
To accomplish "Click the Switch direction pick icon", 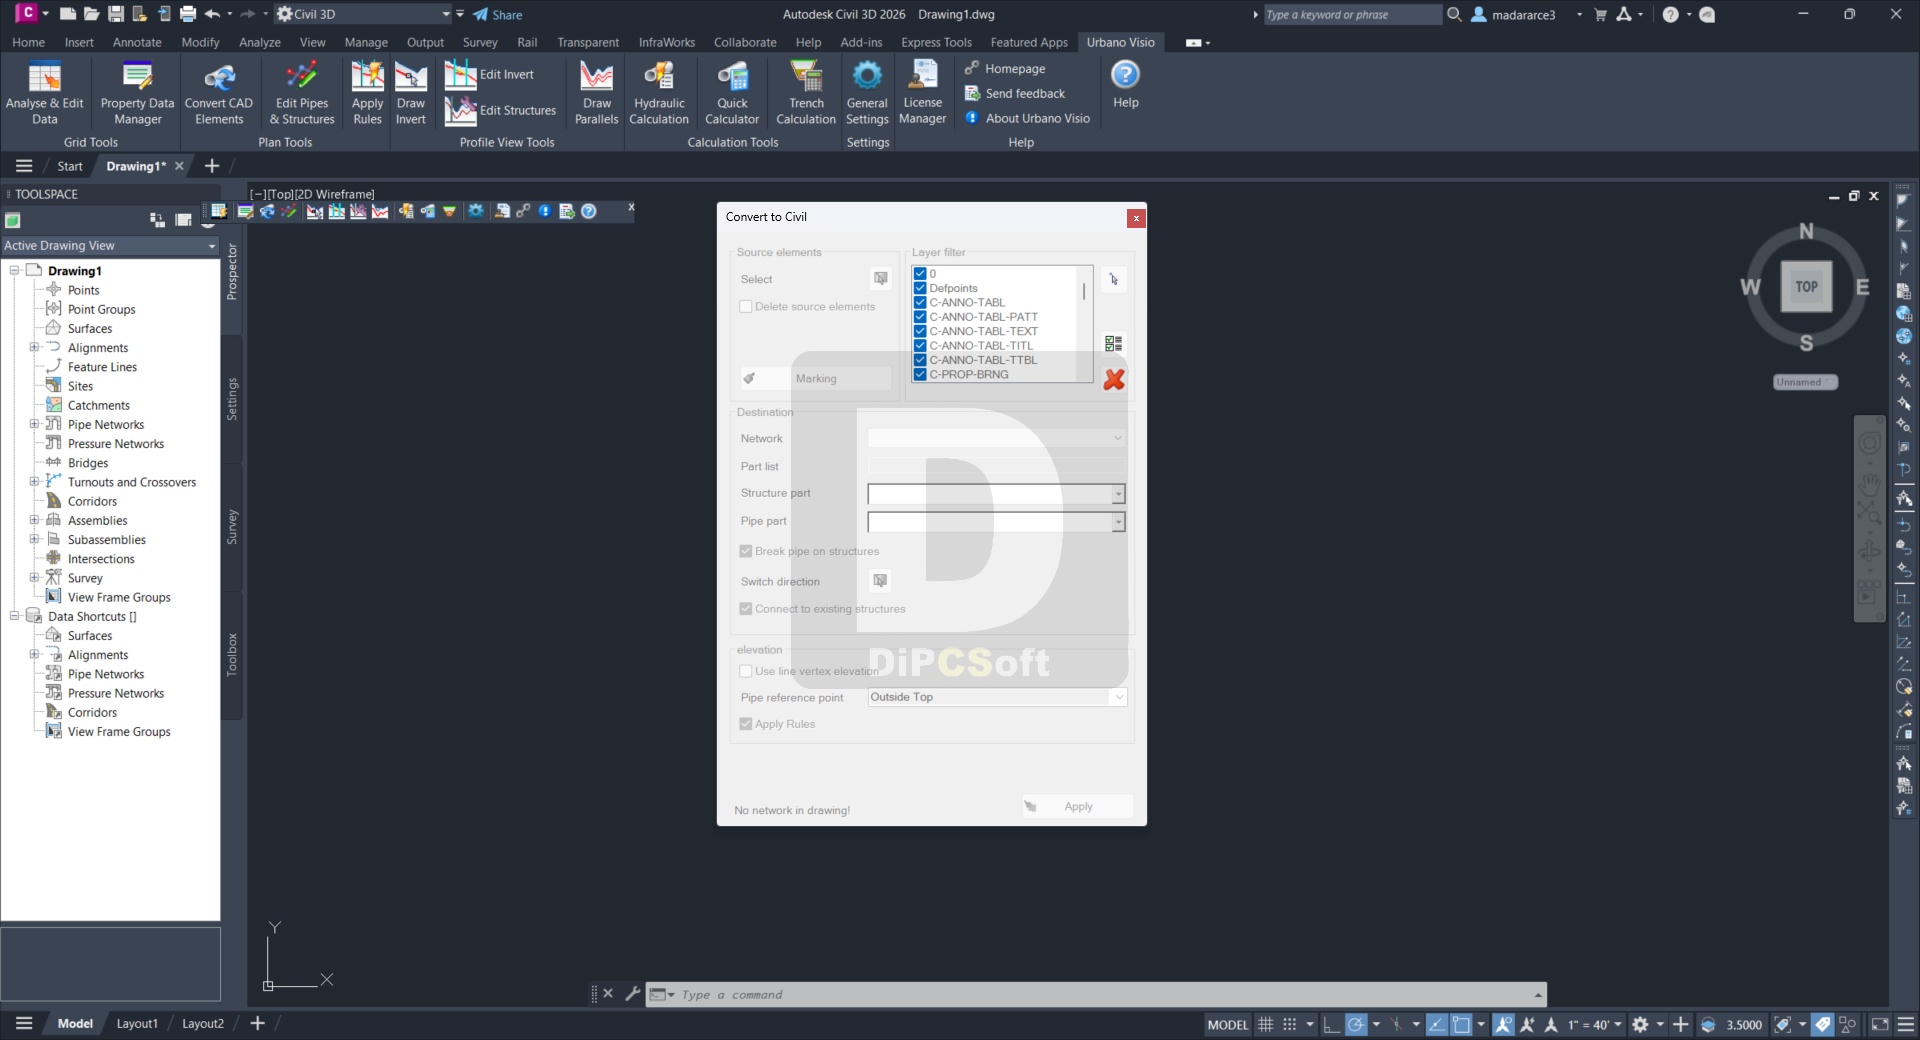I will tap(880, 581).
